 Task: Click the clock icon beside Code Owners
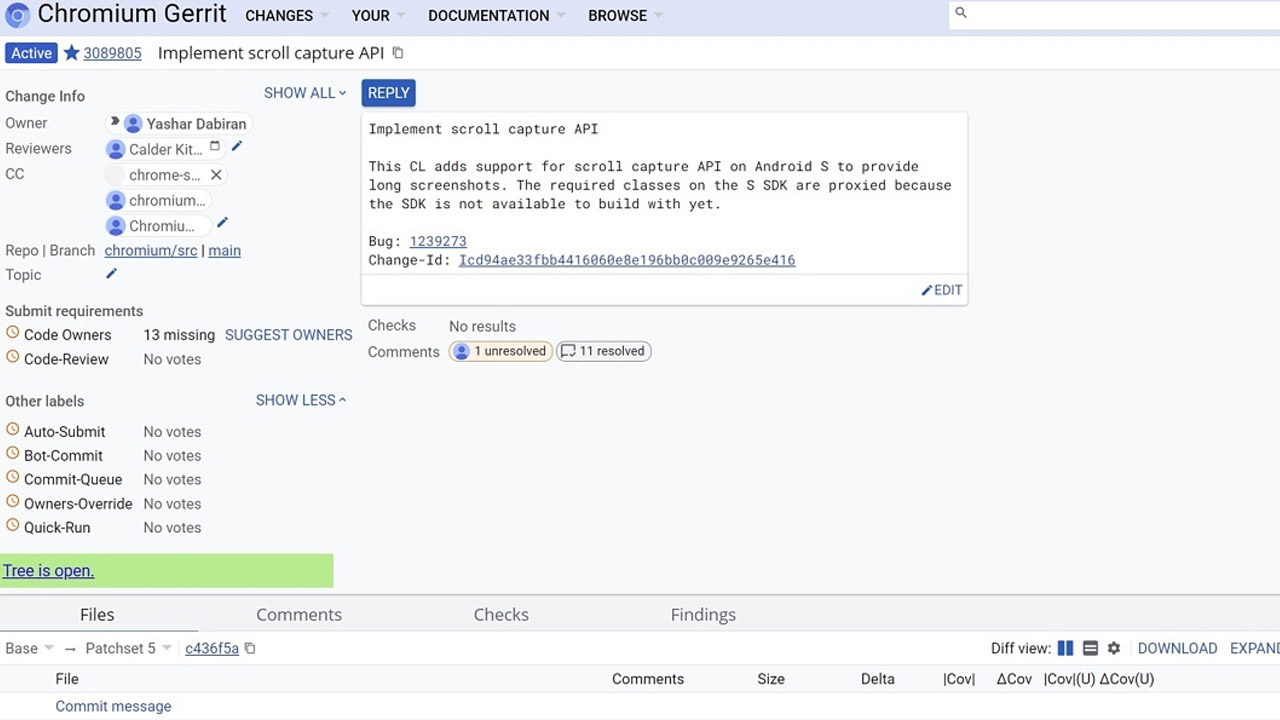pyautogui.click(x=13, y=333)
